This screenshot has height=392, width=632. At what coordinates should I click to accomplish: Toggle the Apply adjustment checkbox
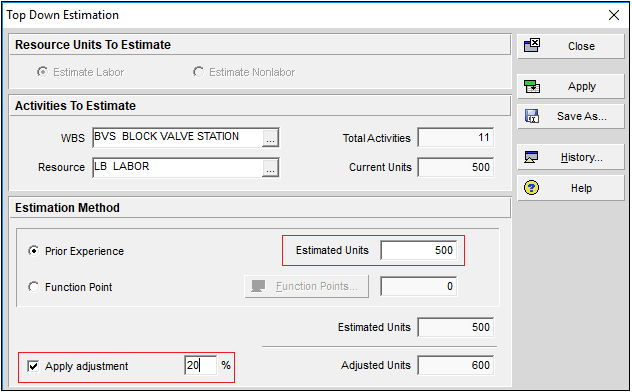33,366
